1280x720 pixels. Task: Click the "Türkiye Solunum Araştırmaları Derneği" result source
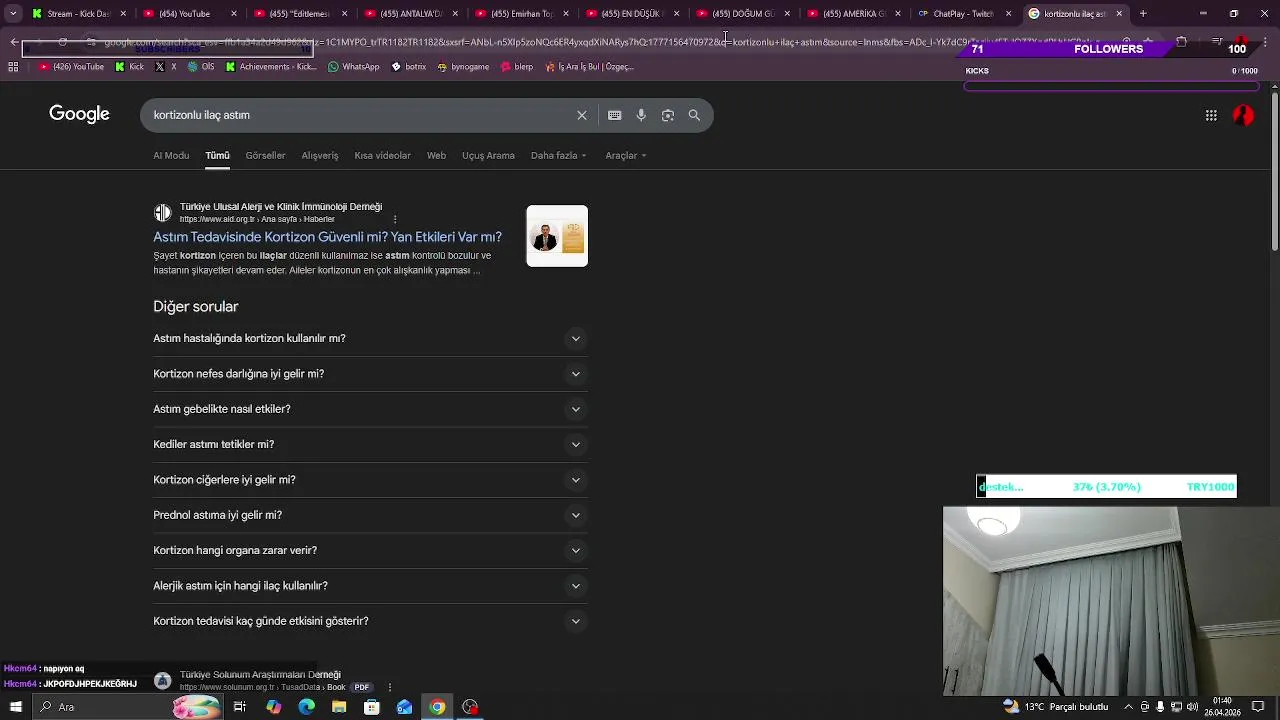[260, 675]
